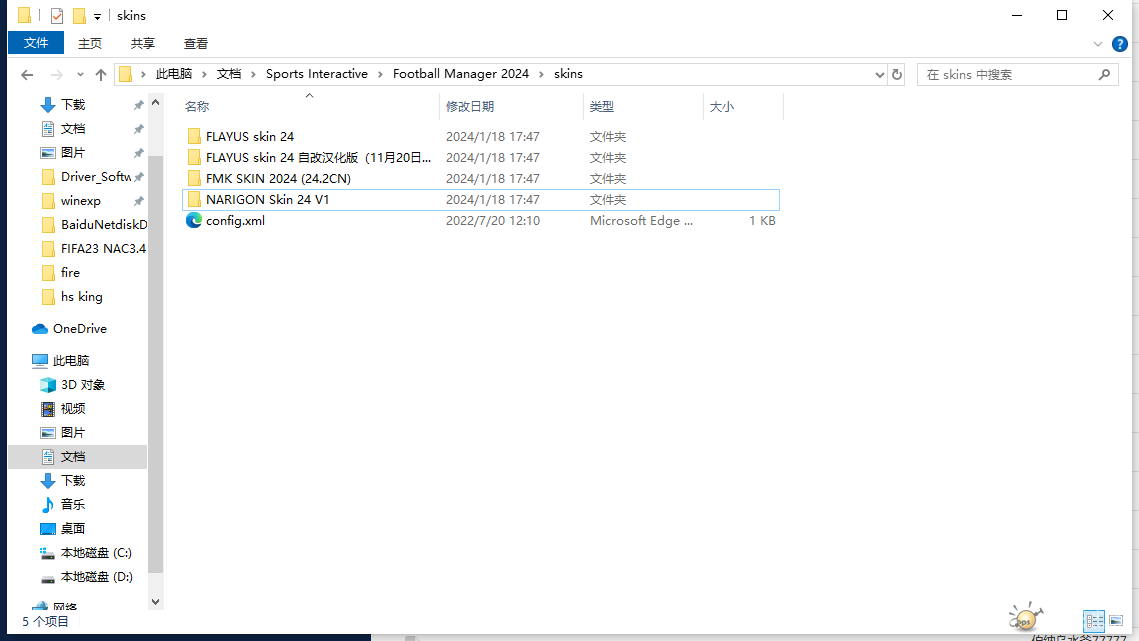Click Sports Interactive breadcrumb
This screenshot has width=1139, height=641.
pos(317,73)
